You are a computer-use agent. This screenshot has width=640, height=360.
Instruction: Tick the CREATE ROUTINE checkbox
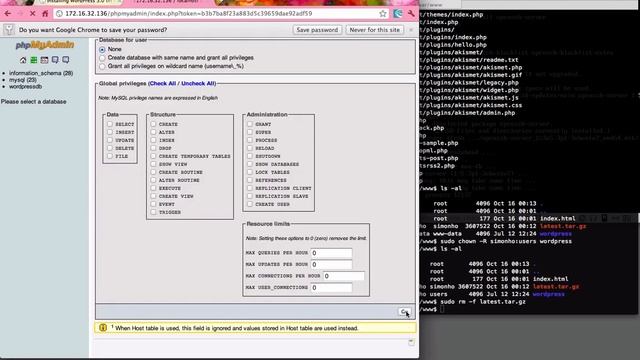click(x=153, y=172)
